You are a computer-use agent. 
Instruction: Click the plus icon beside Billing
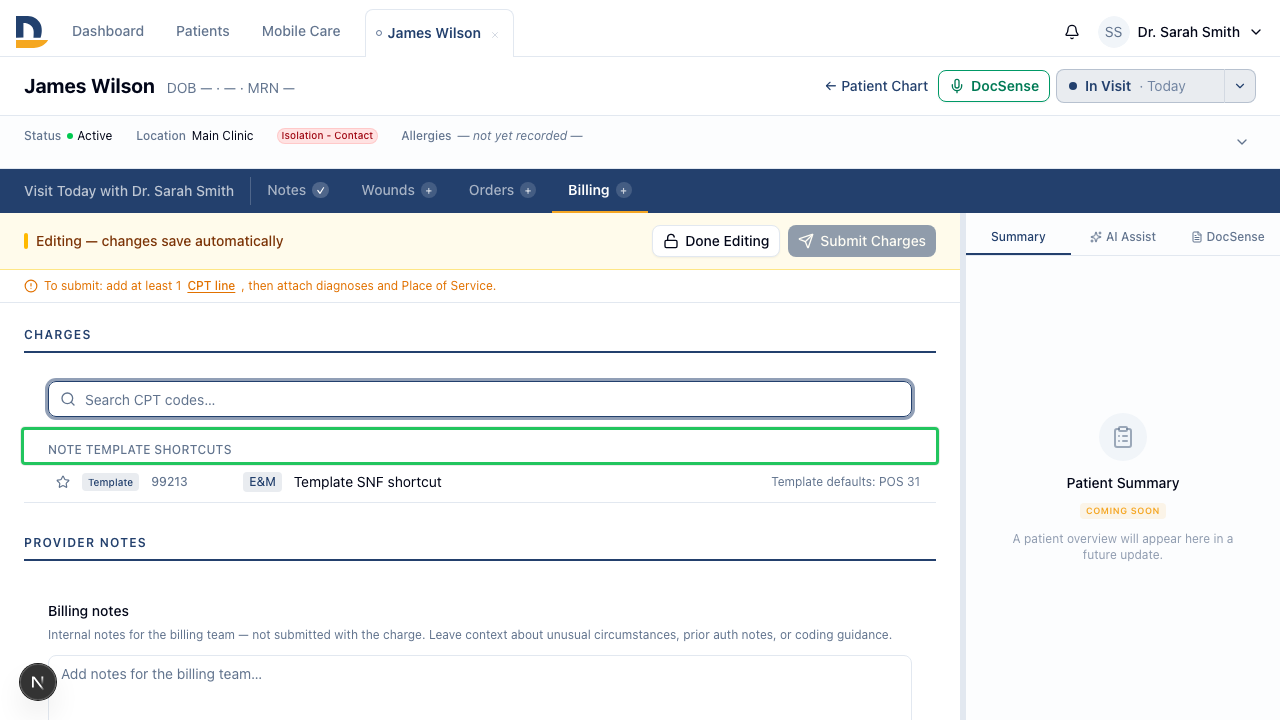click(x=623, y=190)
